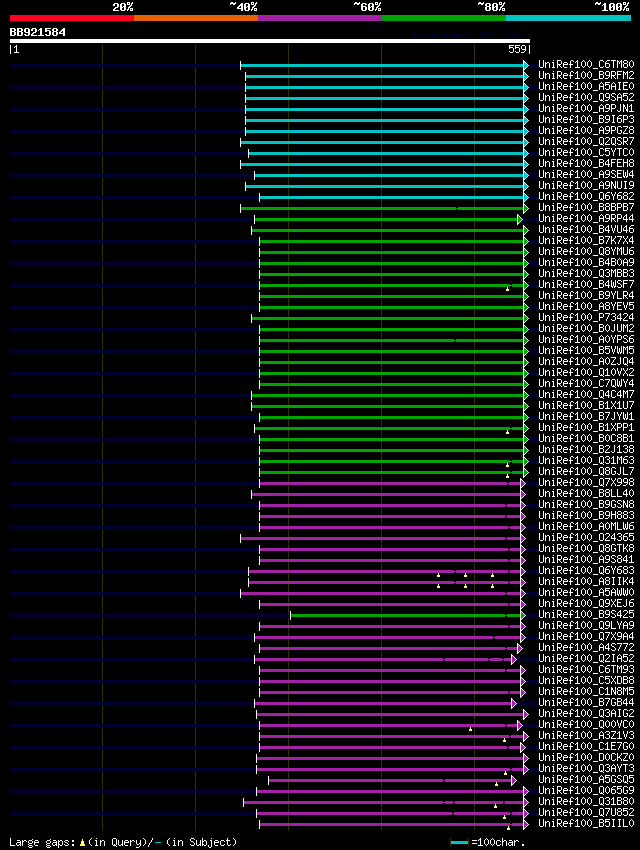Select the UniRef100_Q2IA52 label
The width and height of the screenshot is (640, 850).
586,659
